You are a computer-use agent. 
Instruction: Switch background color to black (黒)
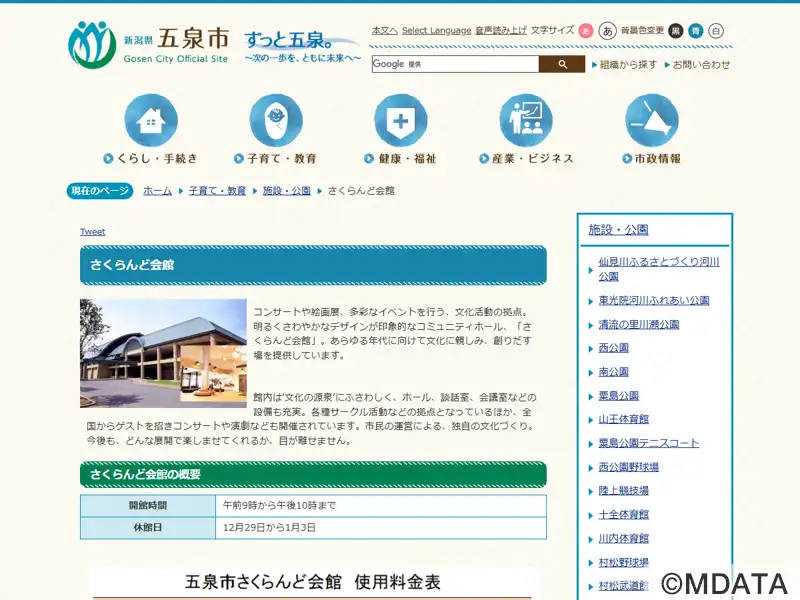[x=676, y=31]
